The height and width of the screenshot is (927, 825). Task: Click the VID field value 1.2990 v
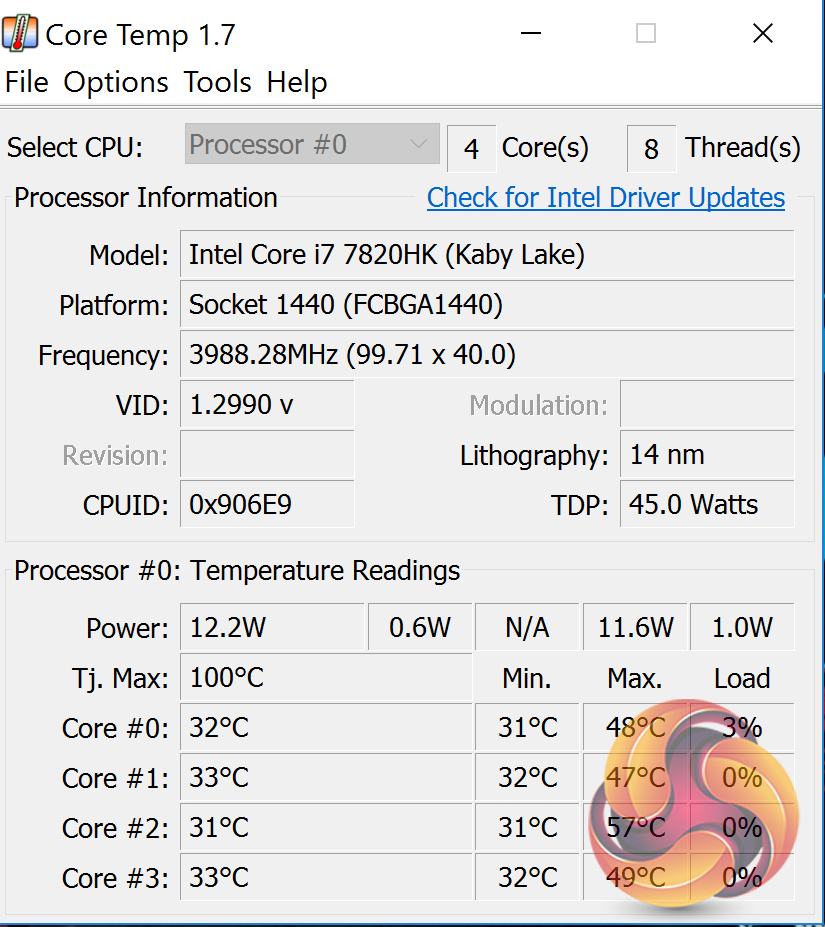pyautogui.click(x=267, y=405)
